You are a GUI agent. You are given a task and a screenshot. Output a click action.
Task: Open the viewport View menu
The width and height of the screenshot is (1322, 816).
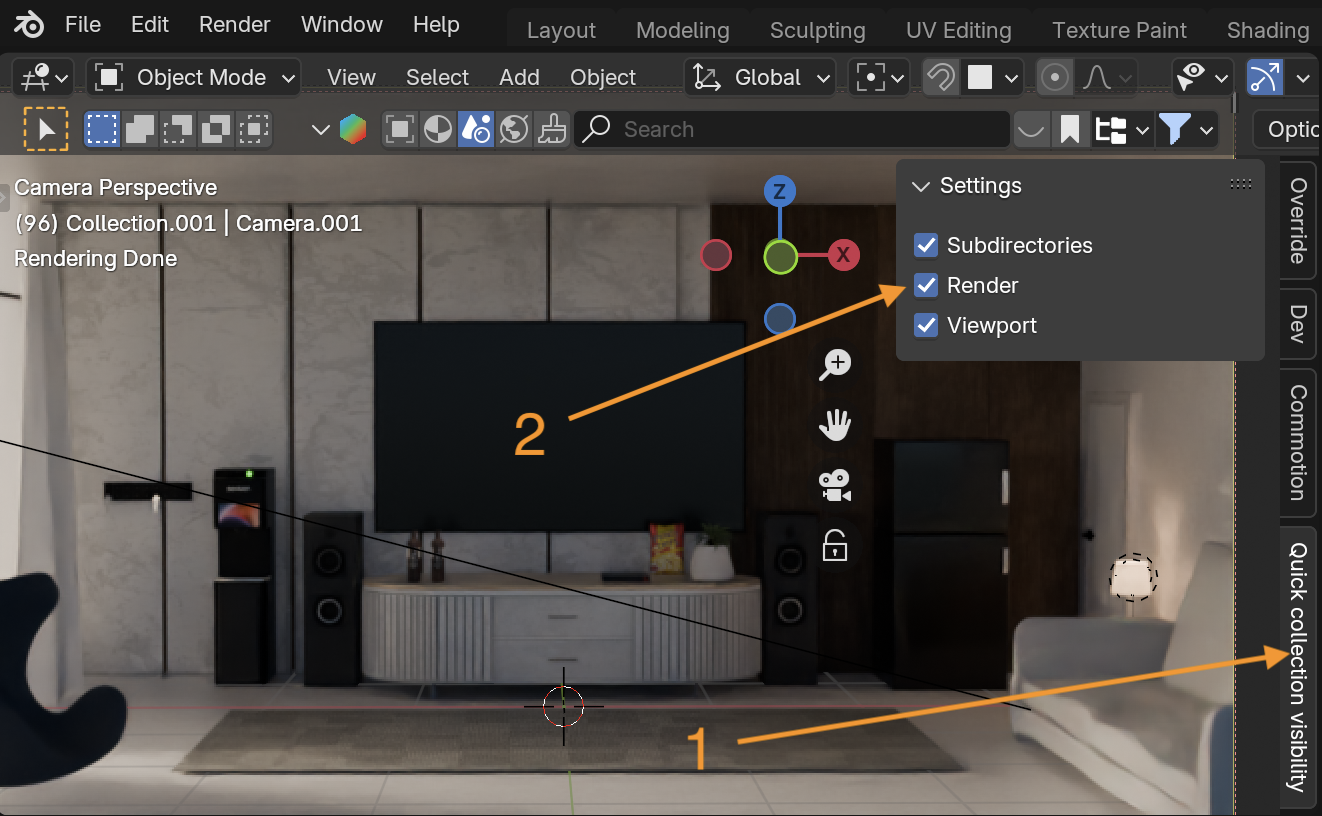[351, 77]
